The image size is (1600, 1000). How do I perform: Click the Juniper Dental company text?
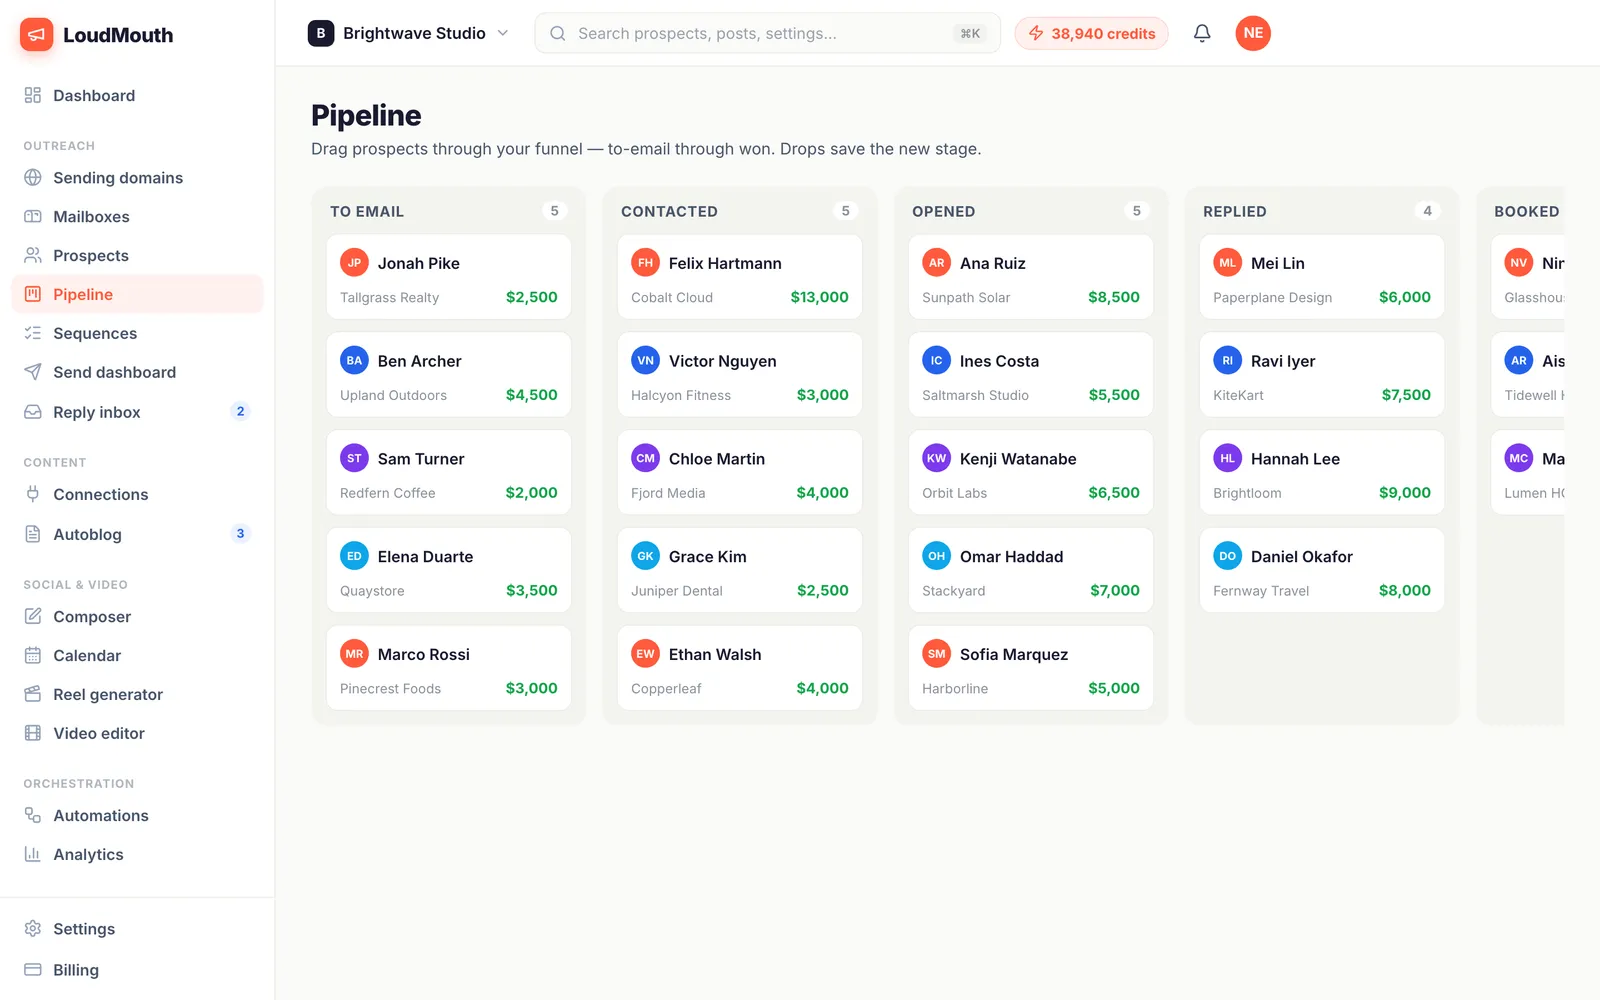click(676, 591)
